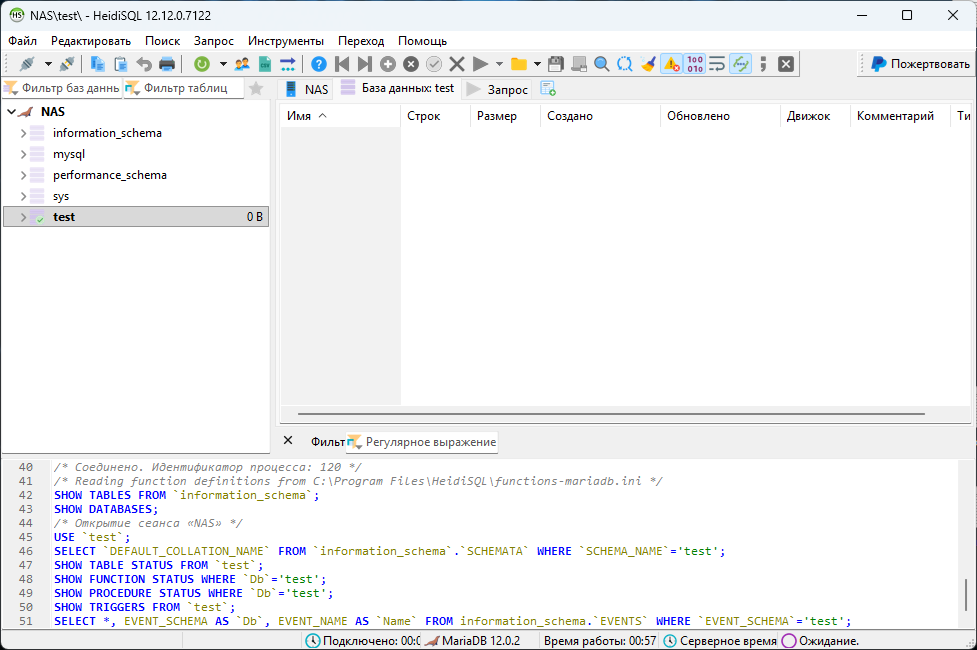
Task: Switch to the Запрос tab
Action: click(x=498, y=89)
